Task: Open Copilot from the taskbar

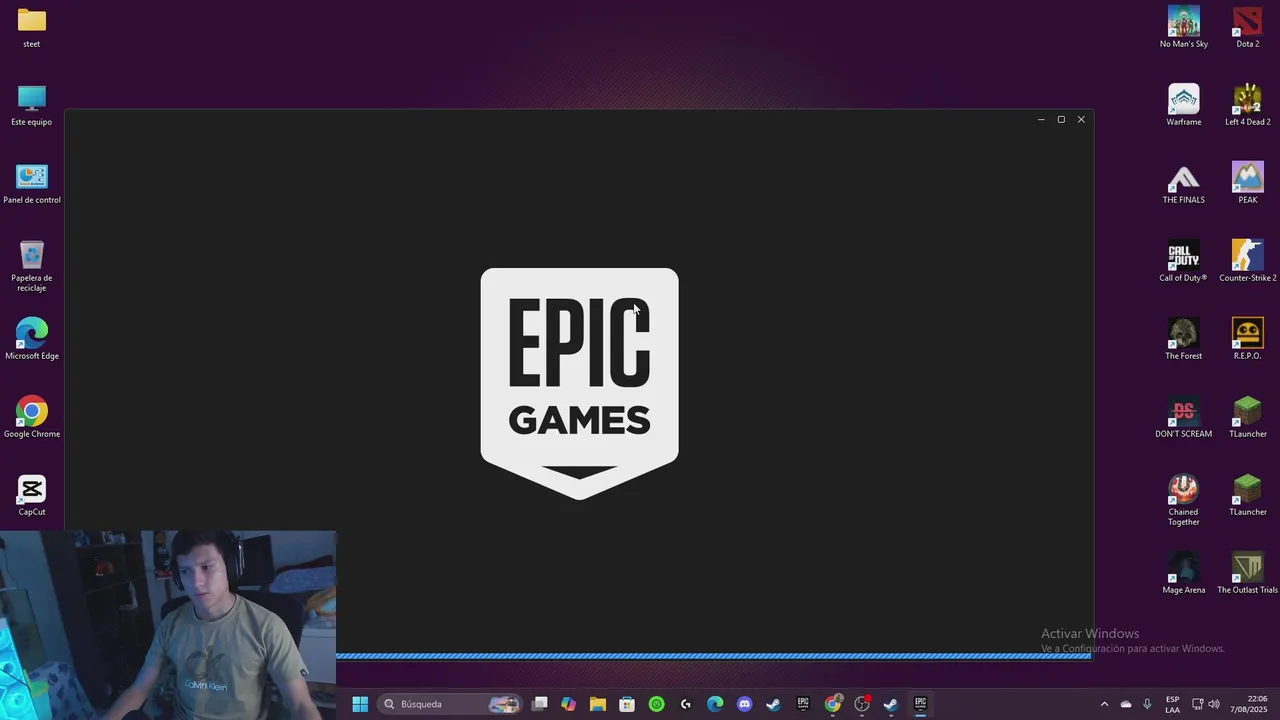Action: coord(569,704)
